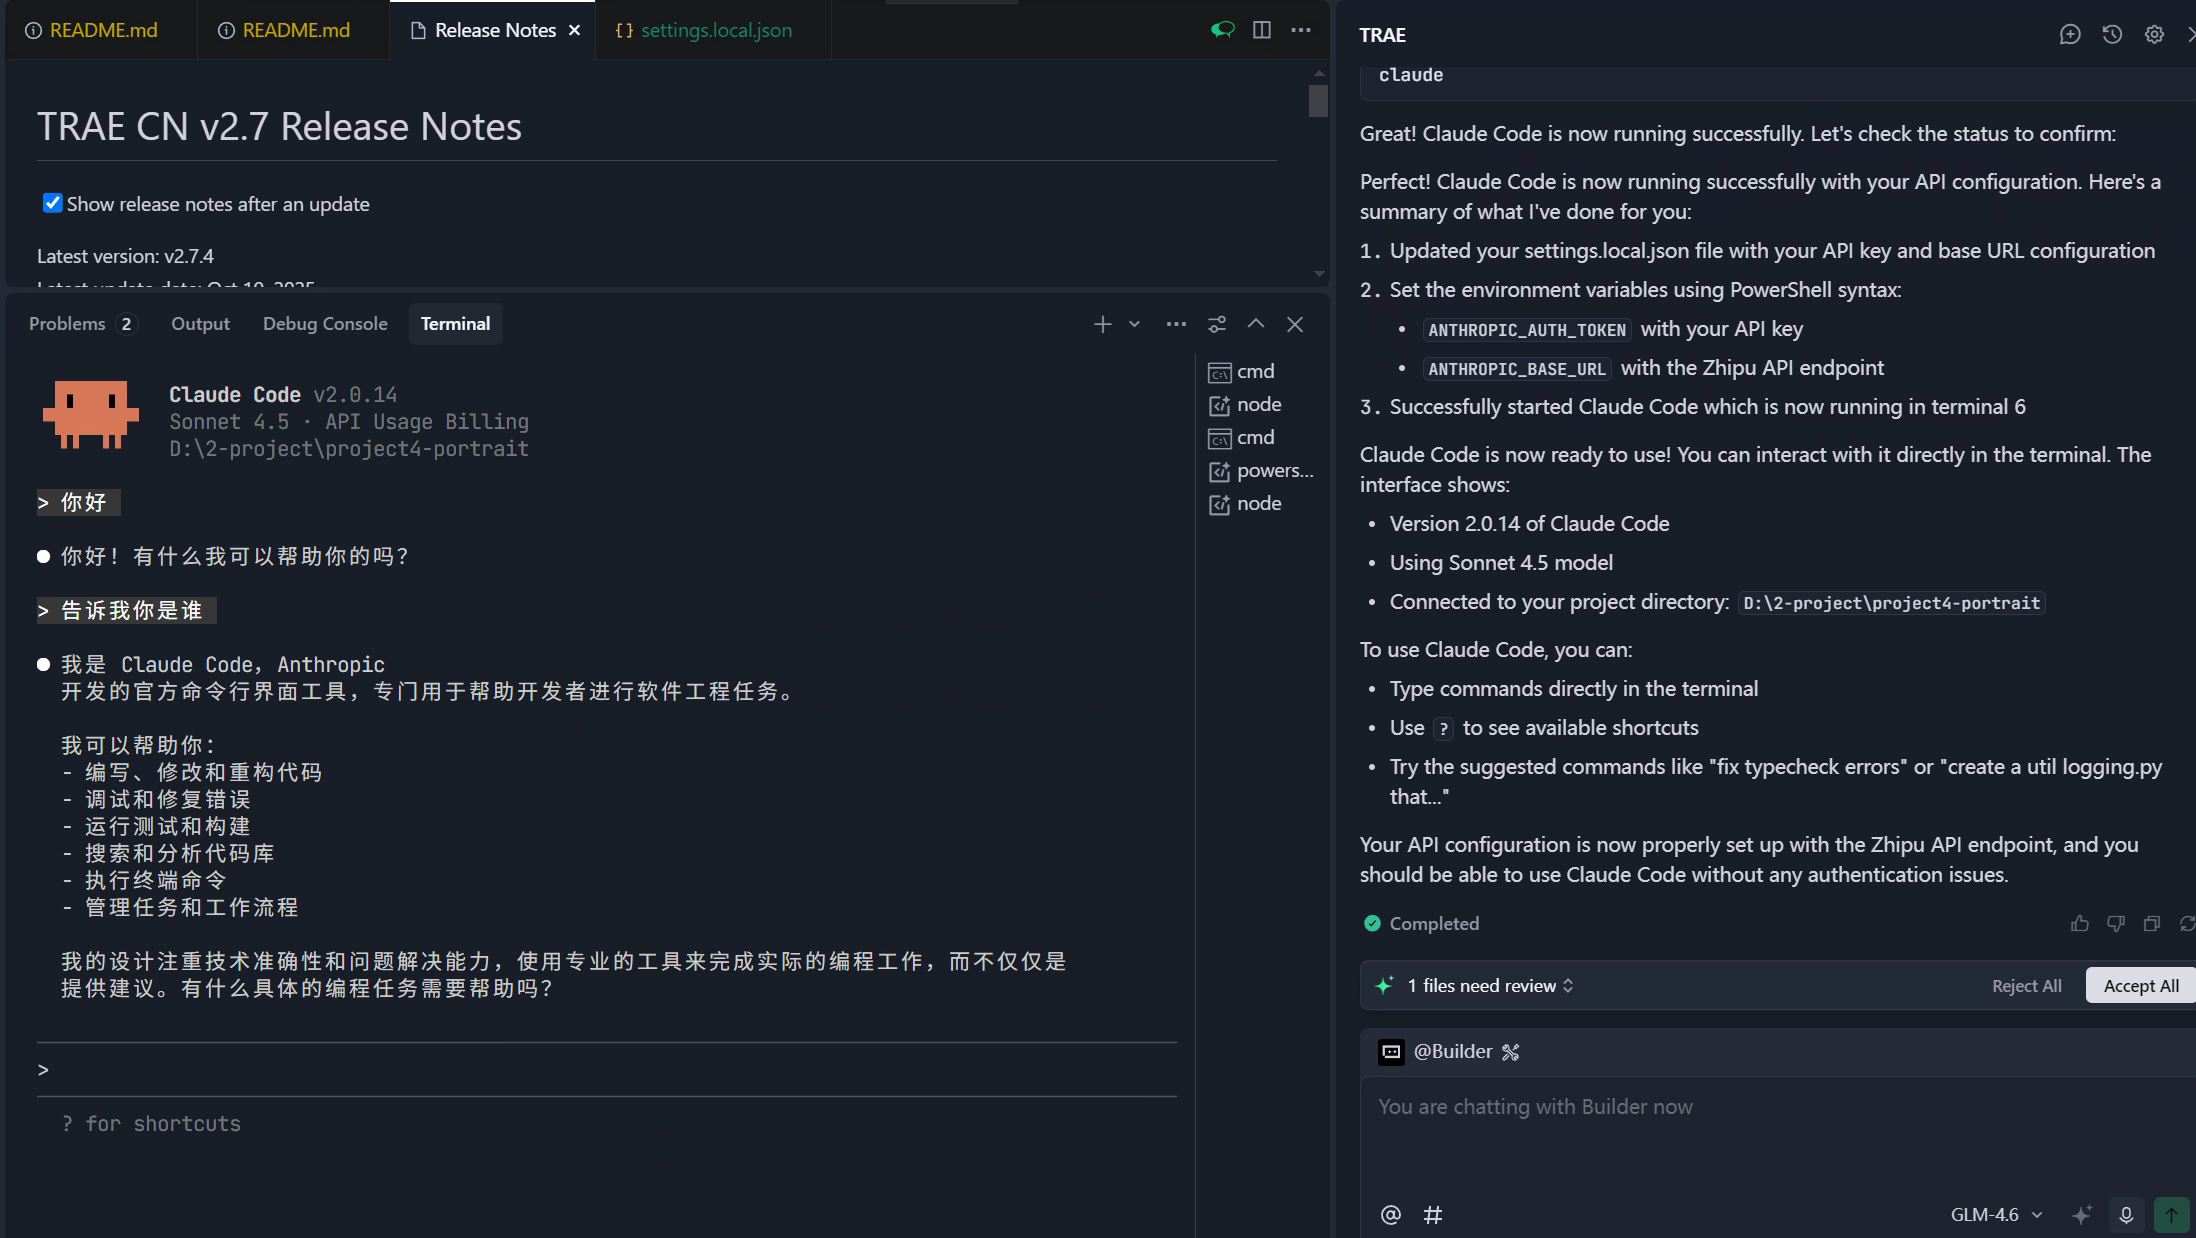
Task: Open chat history clock icon
Action: point(2112,35)
